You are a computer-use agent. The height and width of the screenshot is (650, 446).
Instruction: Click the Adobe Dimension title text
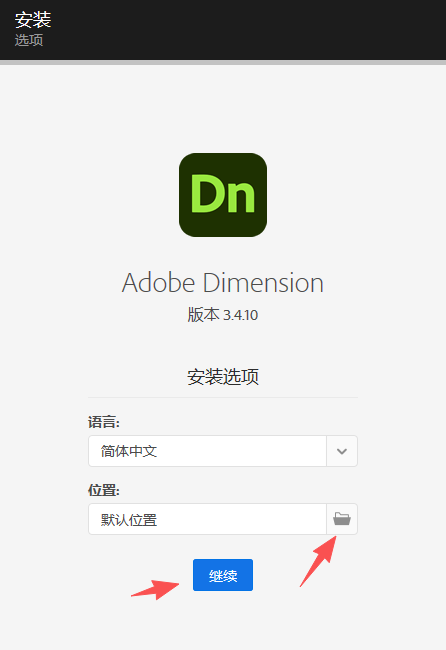click(x=223, y=283)
